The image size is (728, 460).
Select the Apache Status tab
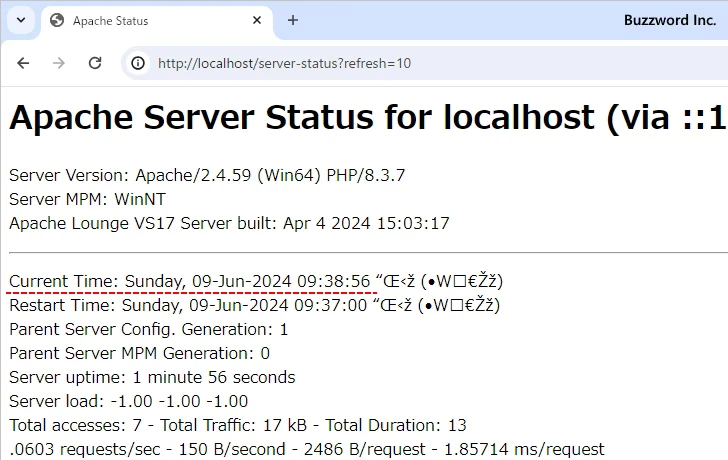(157, 21)
